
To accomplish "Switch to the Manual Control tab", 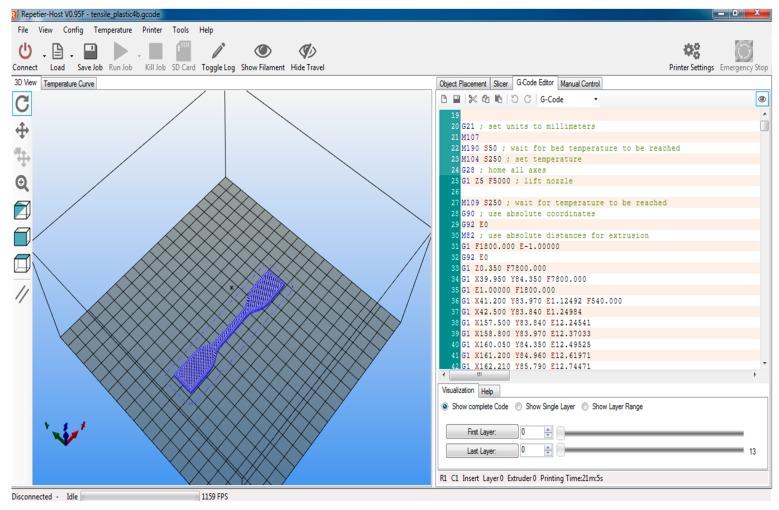I will 580,84.
